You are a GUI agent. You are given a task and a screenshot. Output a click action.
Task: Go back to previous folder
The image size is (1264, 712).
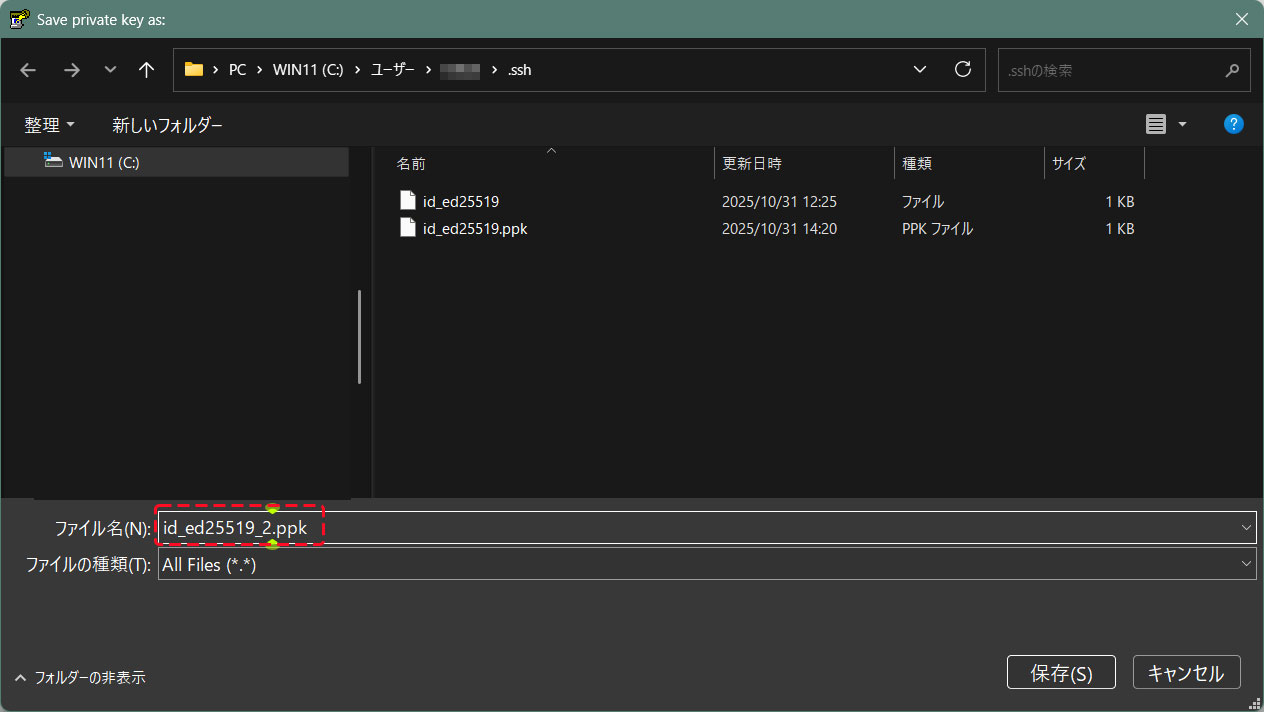tap(28, 70)
